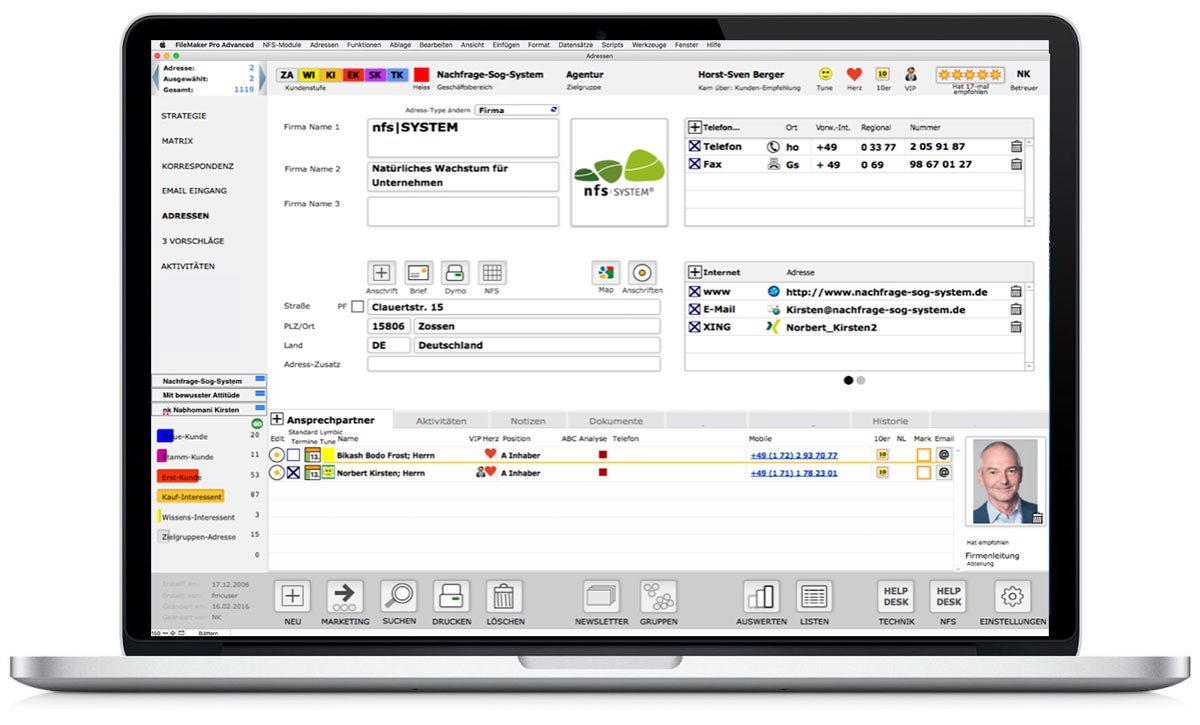Delete the XING row with its trash icon
Image resolution: width=1200 pixels, height=725 pixels.
click(x=1016, y=327)
